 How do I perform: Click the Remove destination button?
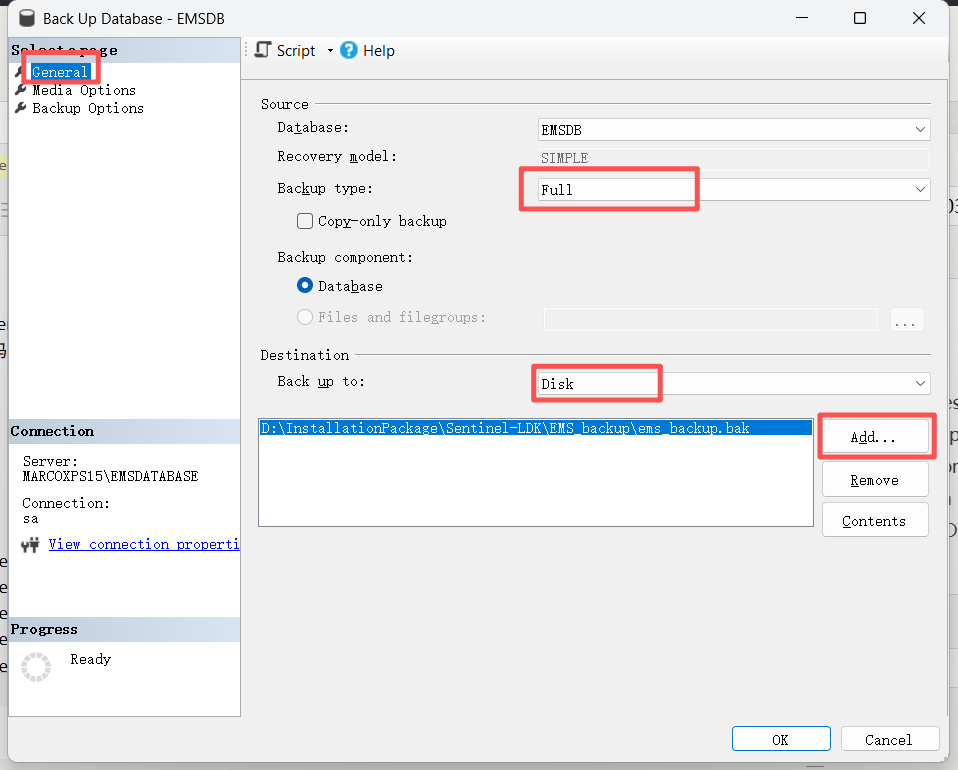point(874,480)
